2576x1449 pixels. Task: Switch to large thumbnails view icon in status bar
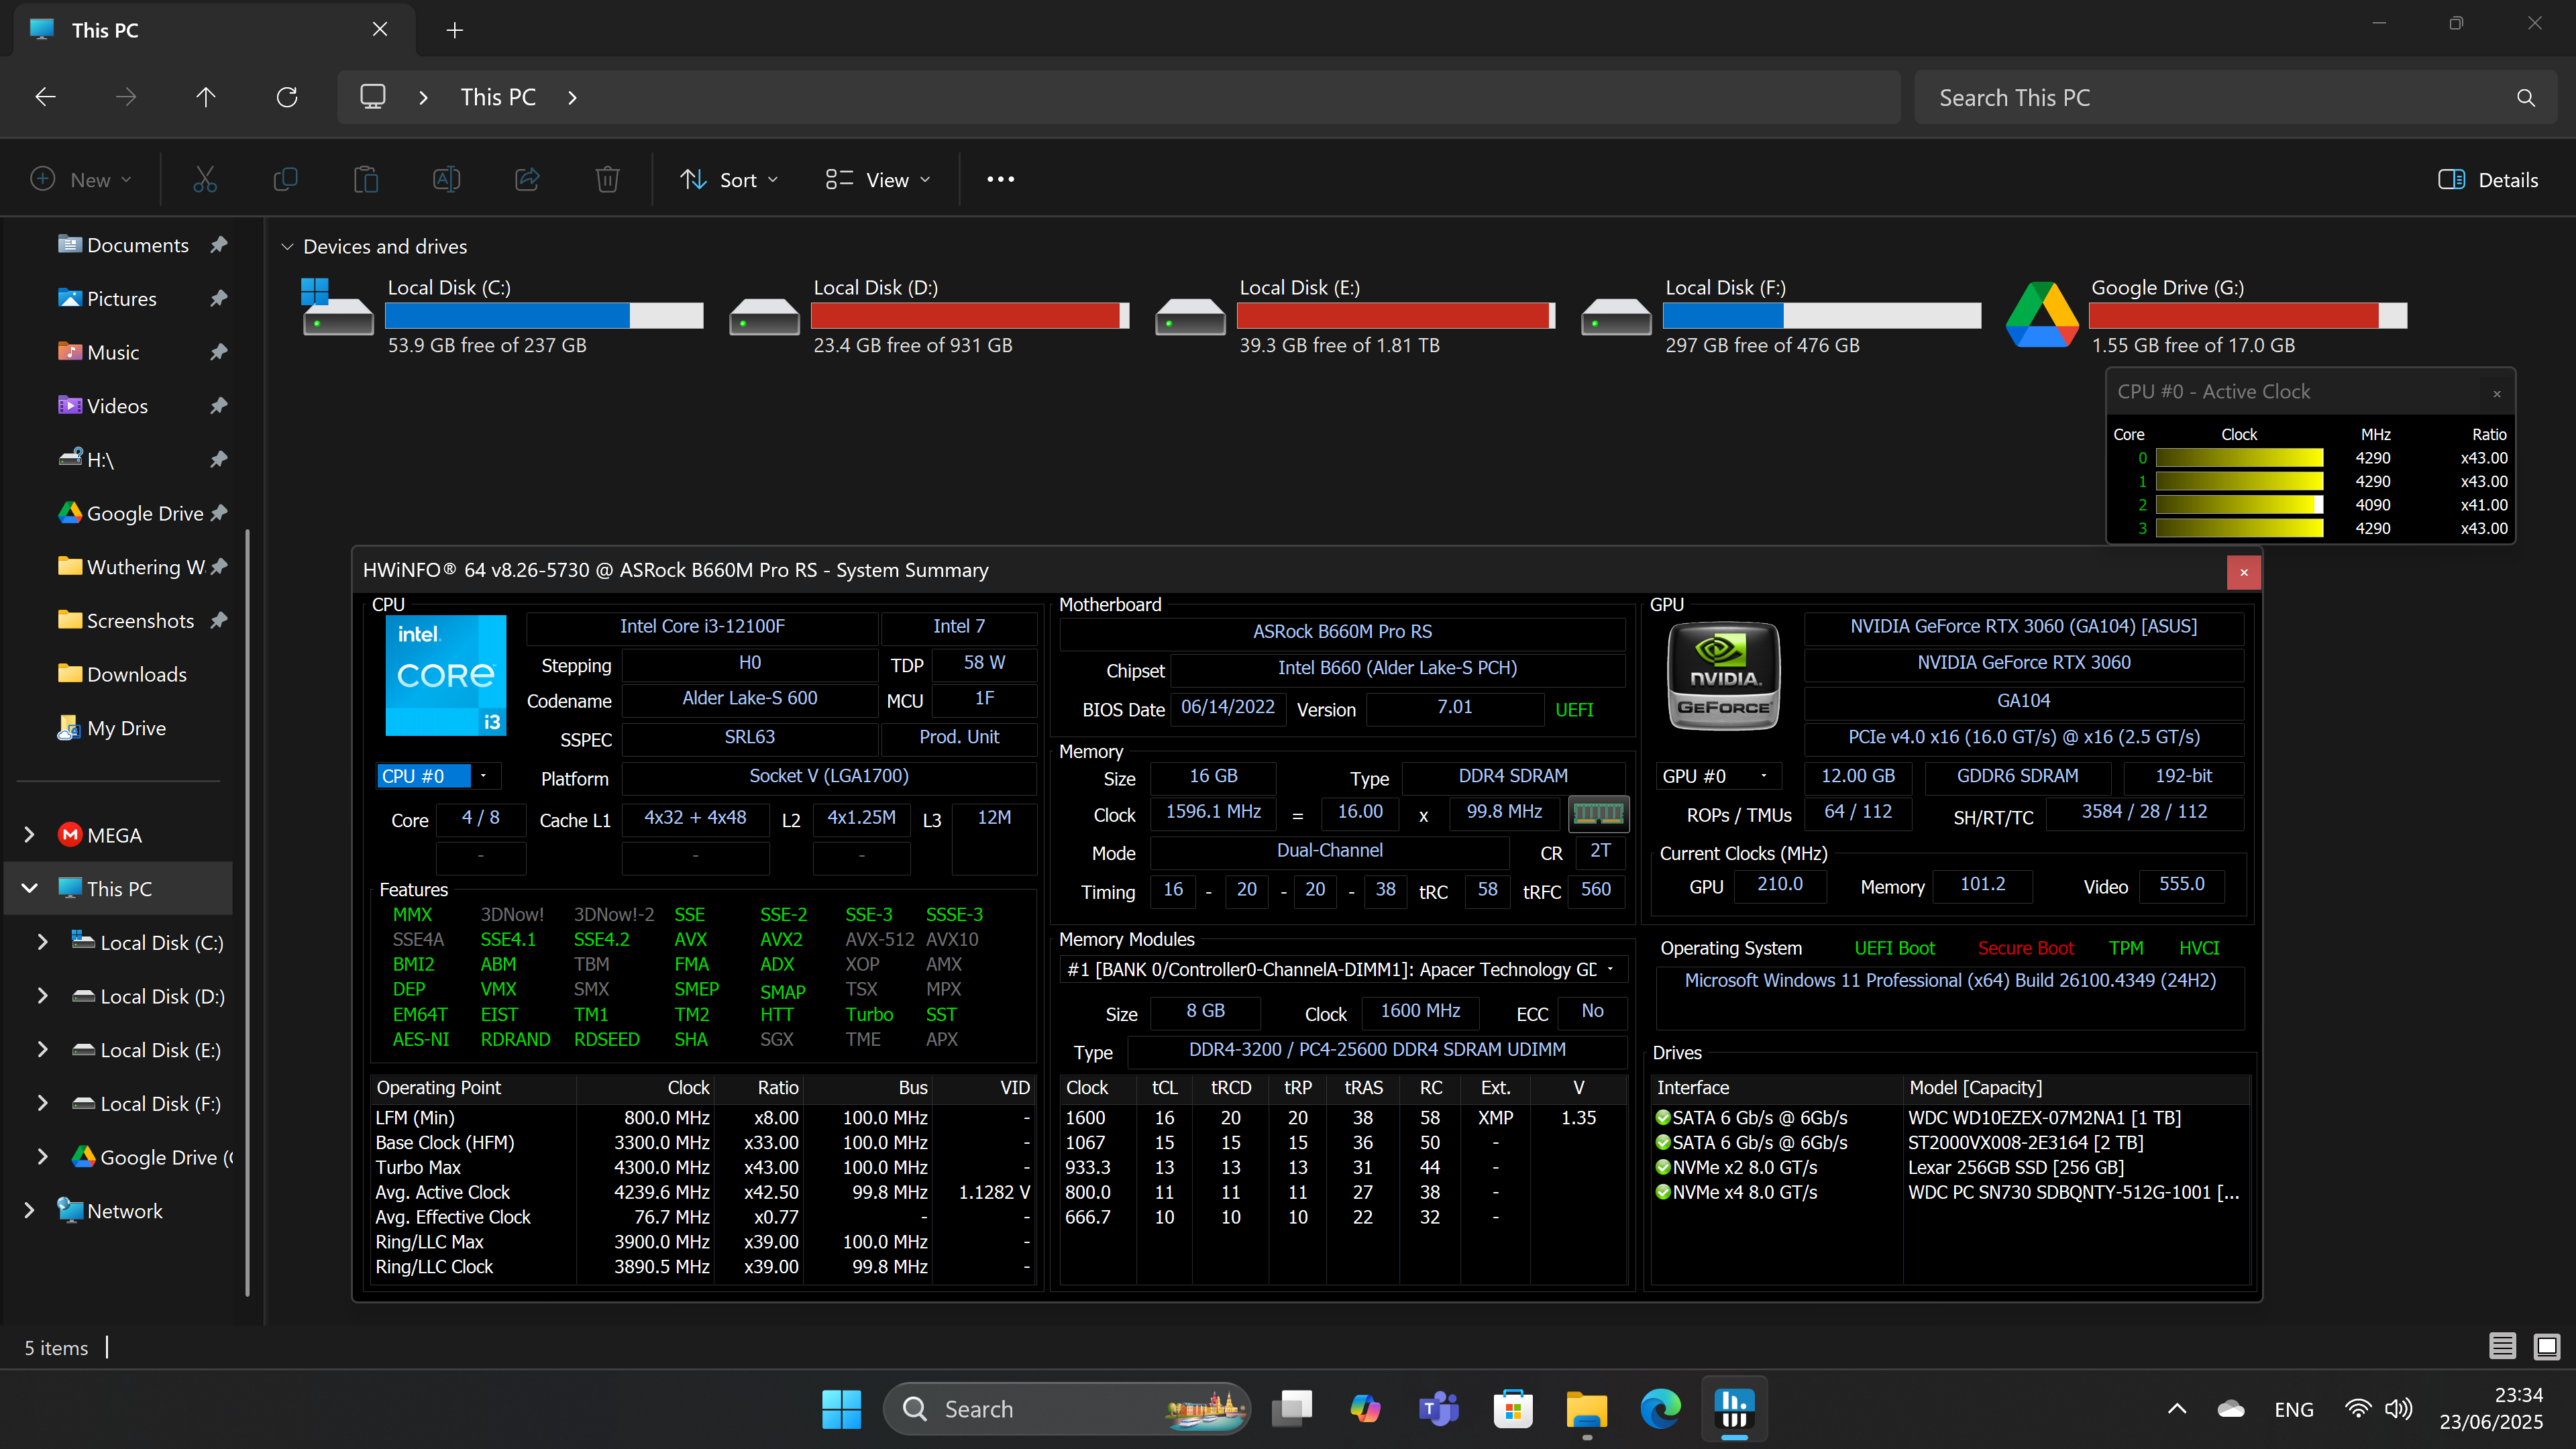tap(2546, 1346)
